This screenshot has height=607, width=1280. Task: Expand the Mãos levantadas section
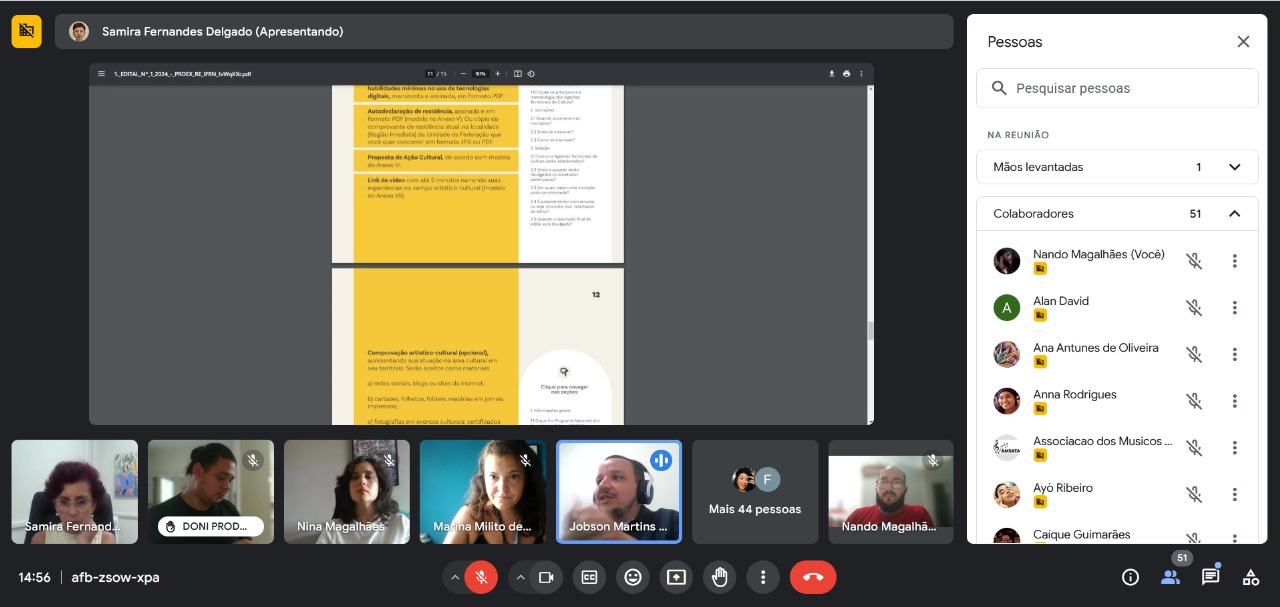click(x=1234, y=167)
